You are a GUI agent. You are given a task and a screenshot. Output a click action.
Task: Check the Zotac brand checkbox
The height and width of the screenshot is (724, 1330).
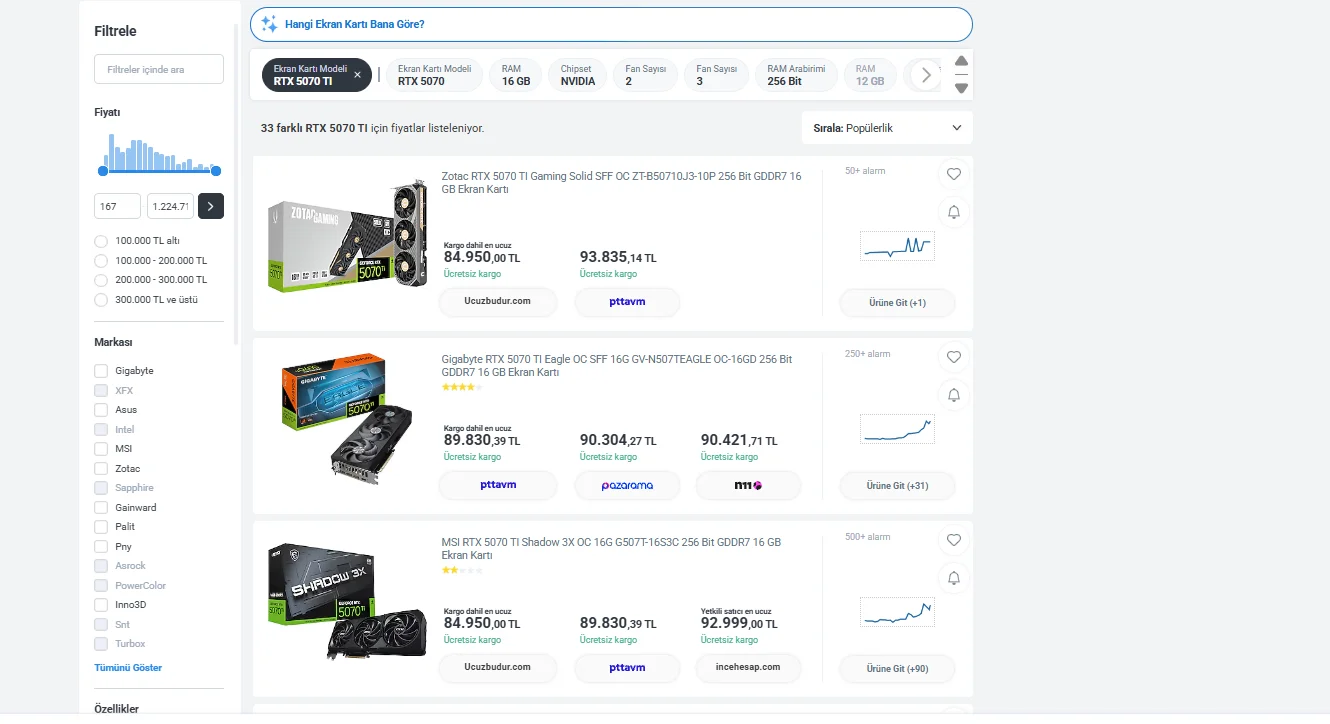pos(100,468)
